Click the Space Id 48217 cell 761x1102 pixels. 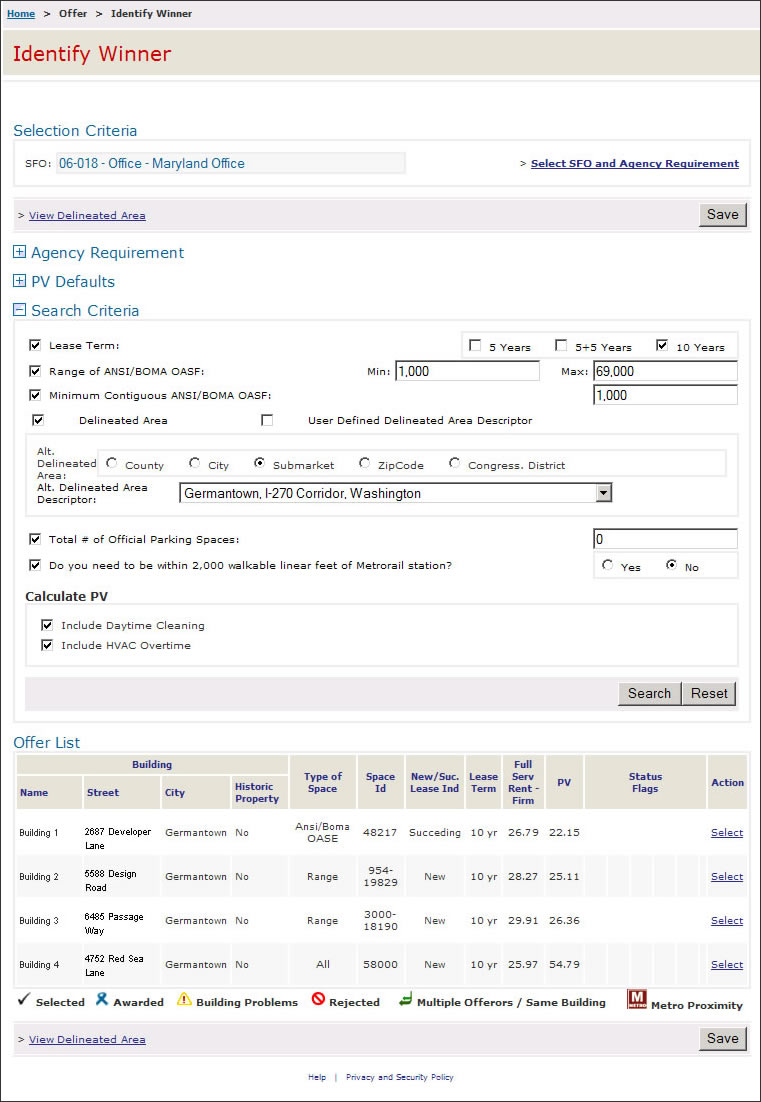(380, 833)
